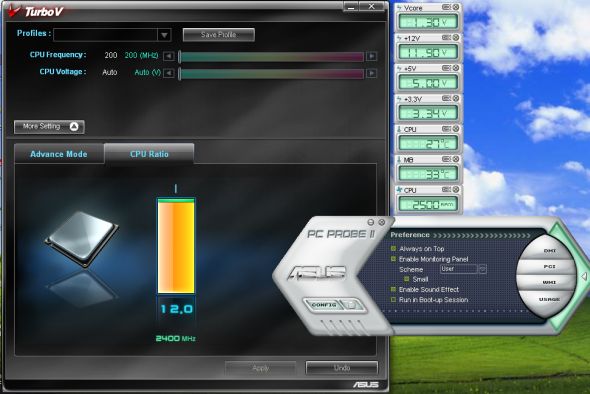The width and height of the screenshot is (590, 394).
Task: Select the USAGE section in PC Probe
Action: coord(549,299)
